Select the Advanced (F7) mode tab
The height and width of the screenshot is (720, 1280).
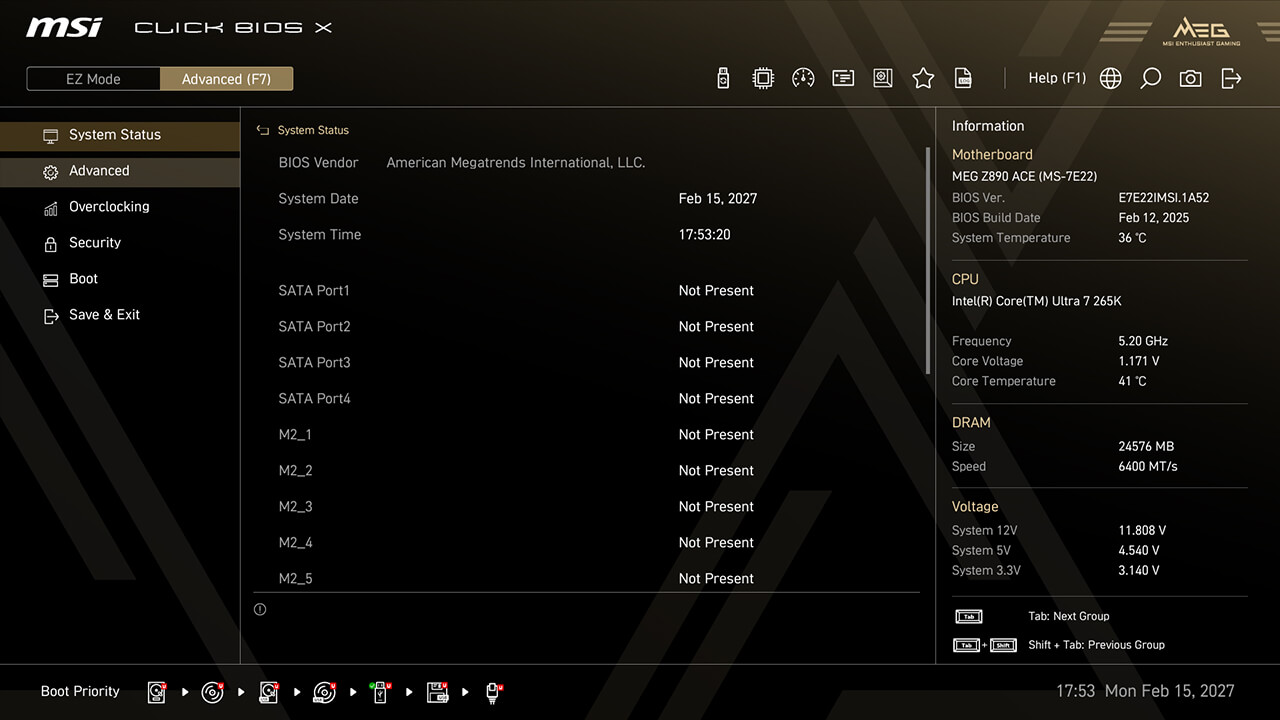pyautogui.click(x=226, y=79)
